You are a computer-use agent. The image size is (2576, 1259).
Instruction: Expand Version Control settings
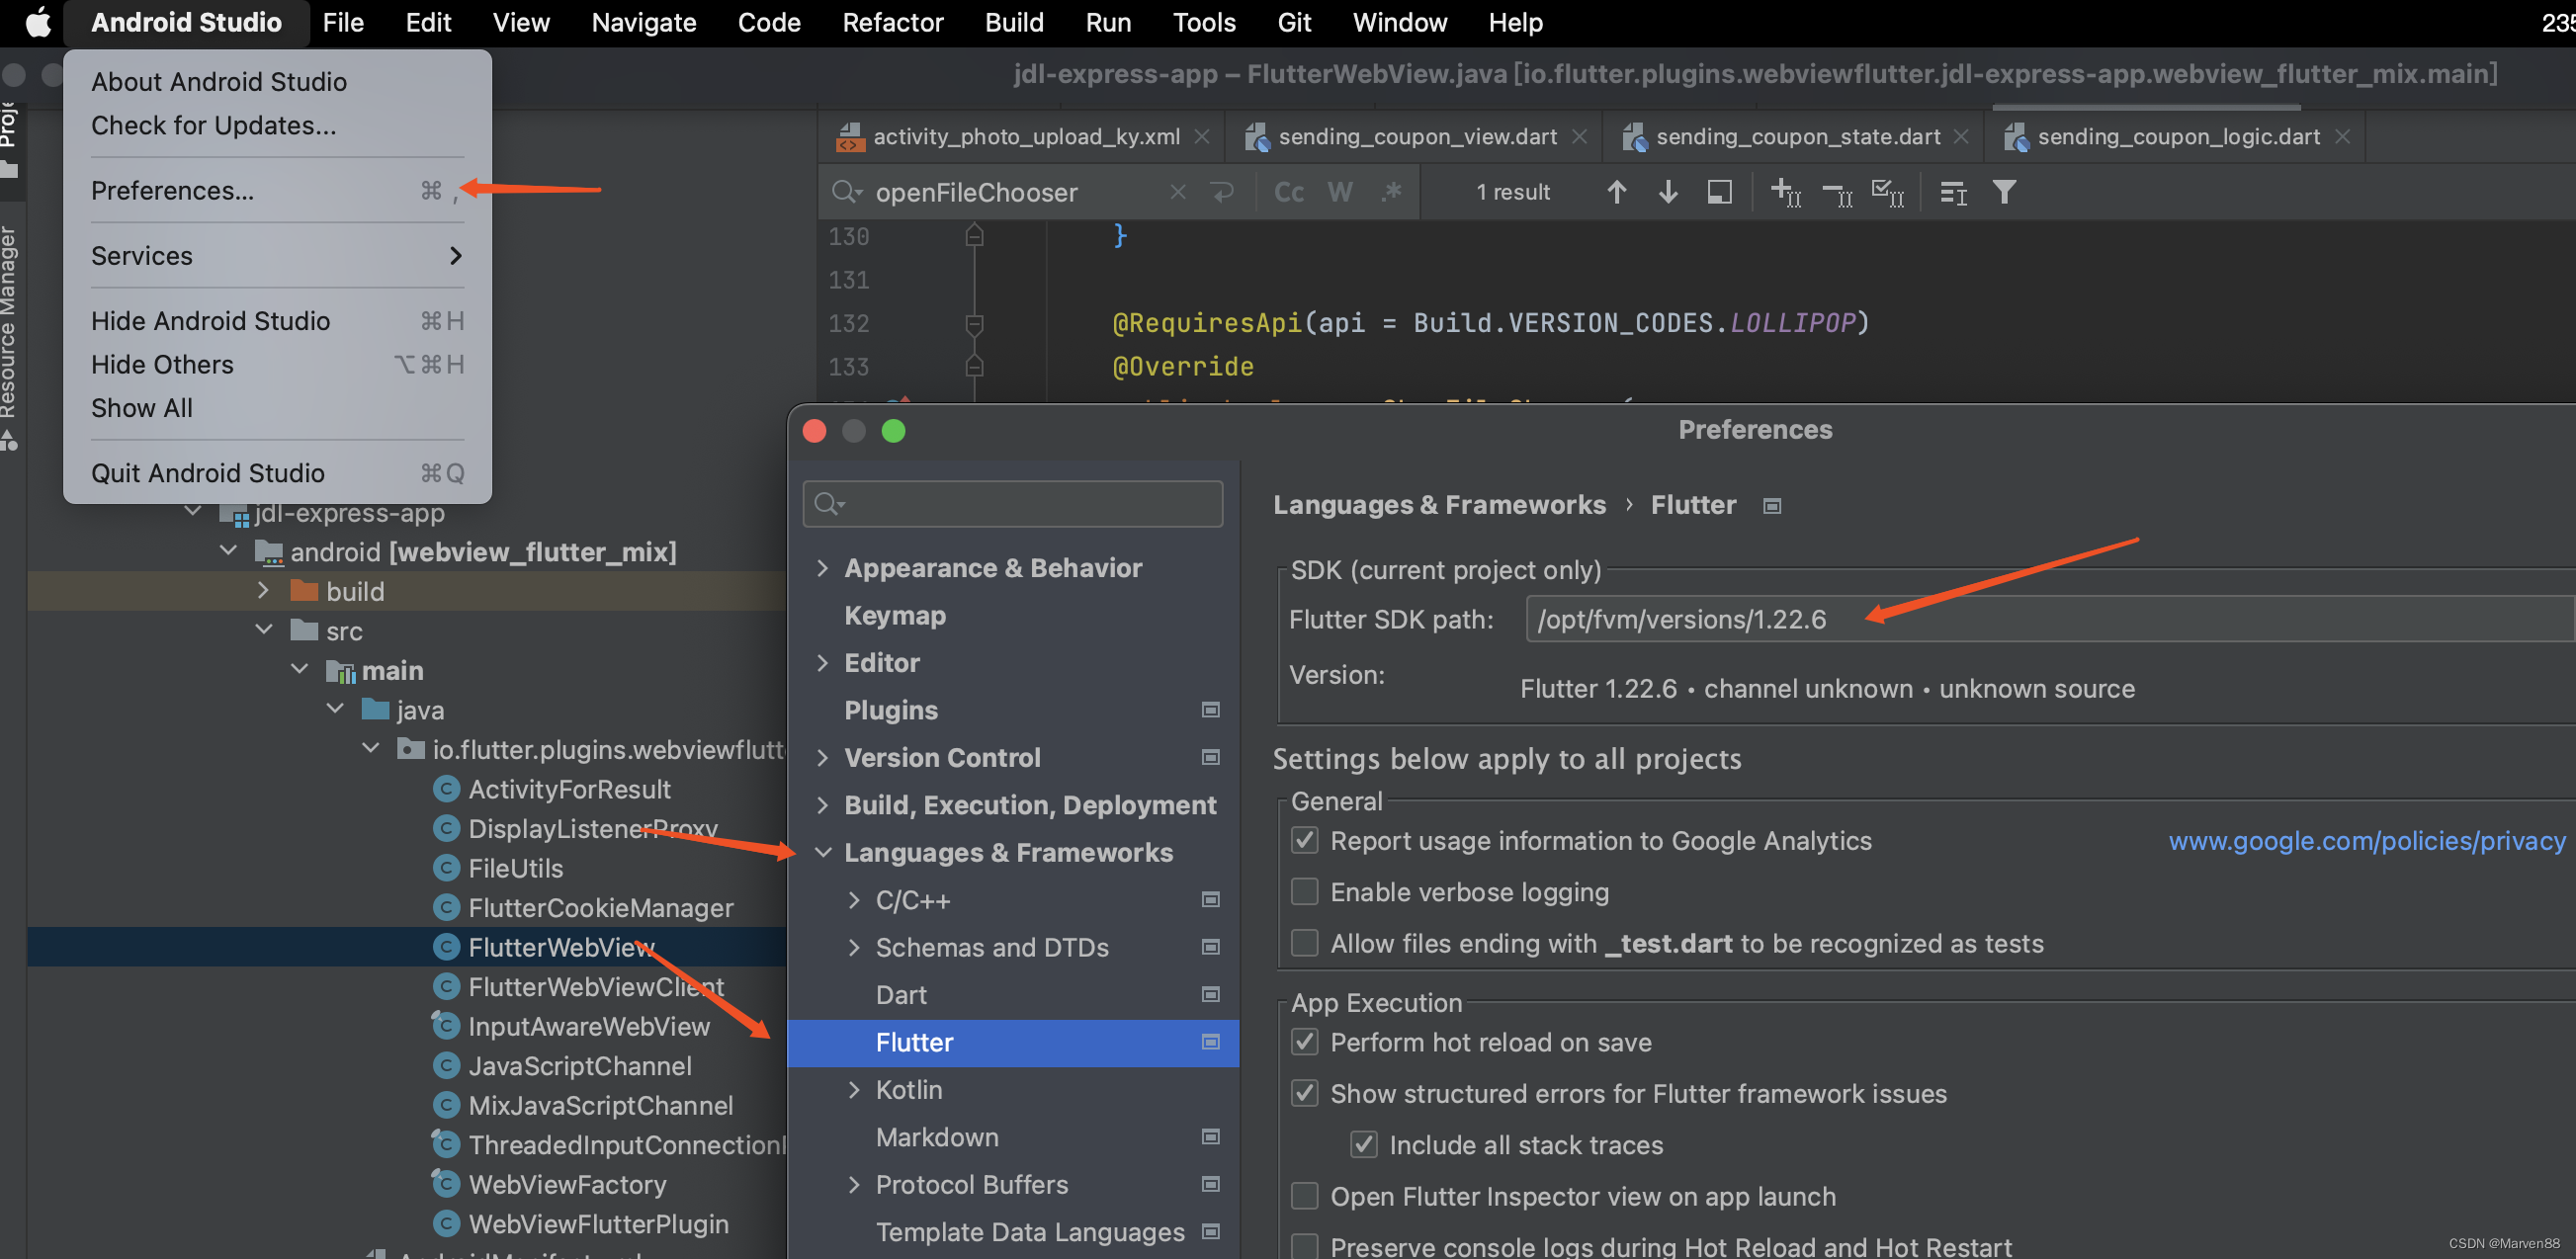tap(822, 758)
